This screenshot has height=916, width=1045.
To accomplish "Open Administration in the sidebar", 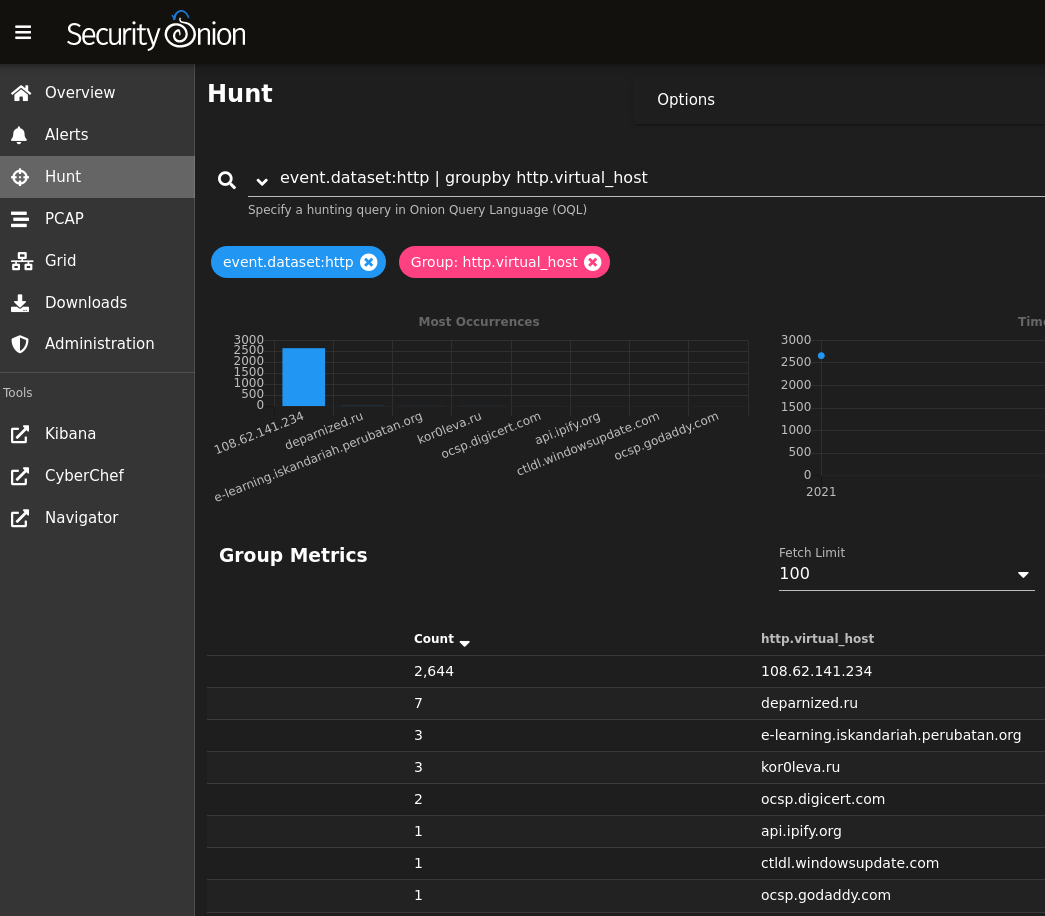I will (x=99, y=344).
